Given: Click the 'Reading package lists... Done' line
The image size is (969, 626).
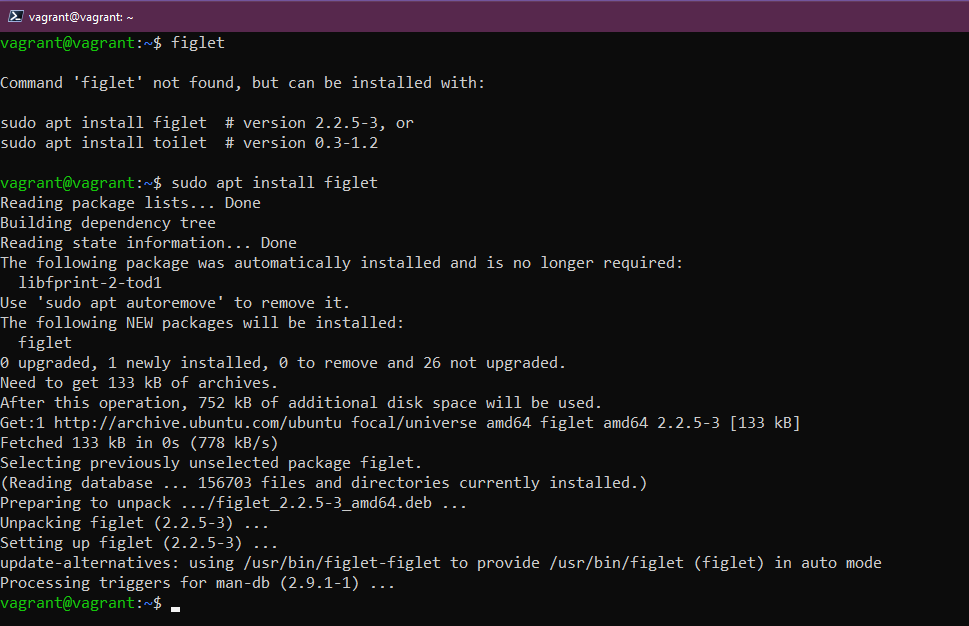Looking at the screenshot, I should (x=130, y=203).
